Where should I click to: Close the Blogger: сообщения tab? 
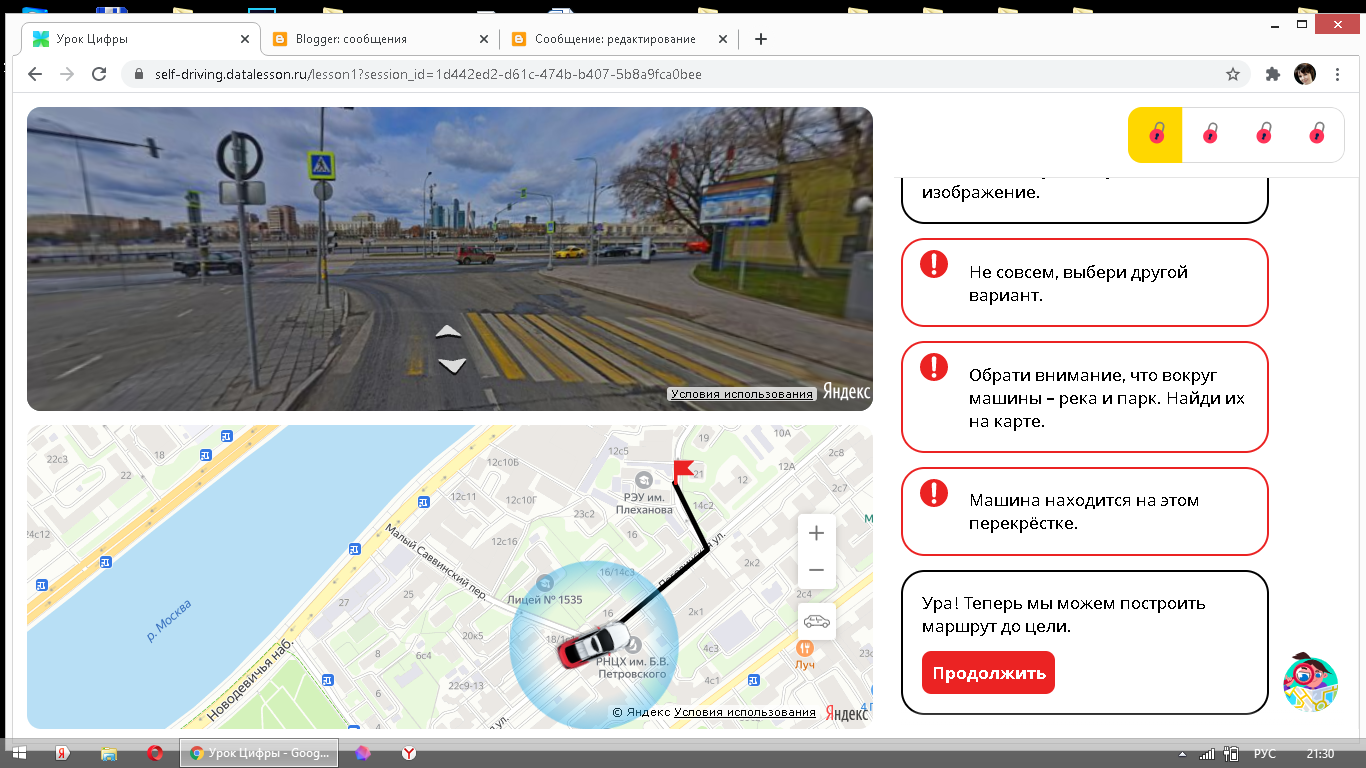[484, 39]
